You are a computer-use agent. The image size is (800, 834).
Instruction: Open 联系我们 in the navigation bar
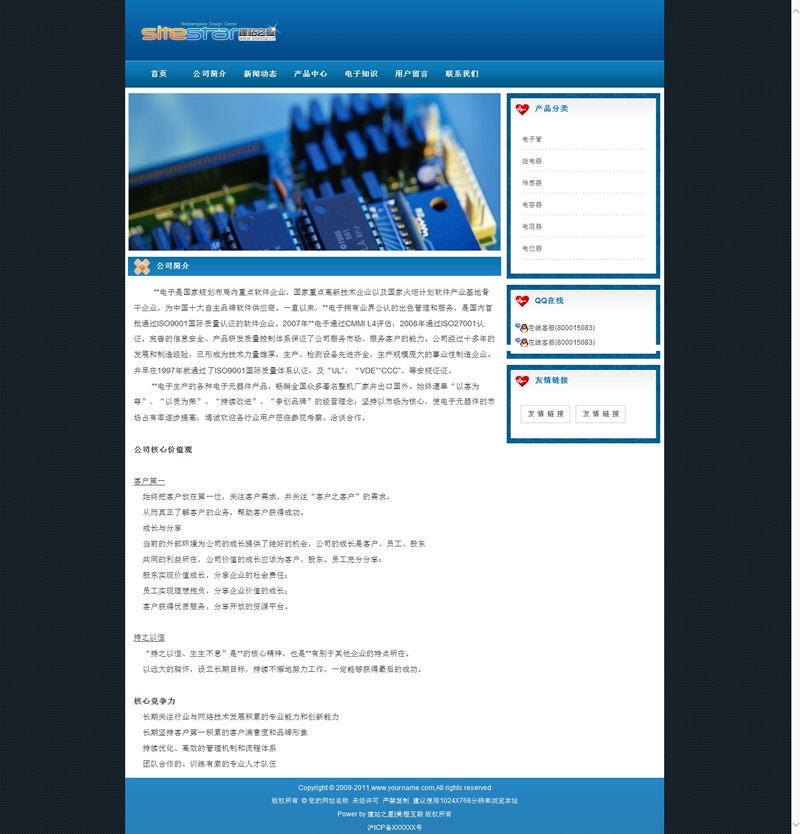[x=462, y=74]
